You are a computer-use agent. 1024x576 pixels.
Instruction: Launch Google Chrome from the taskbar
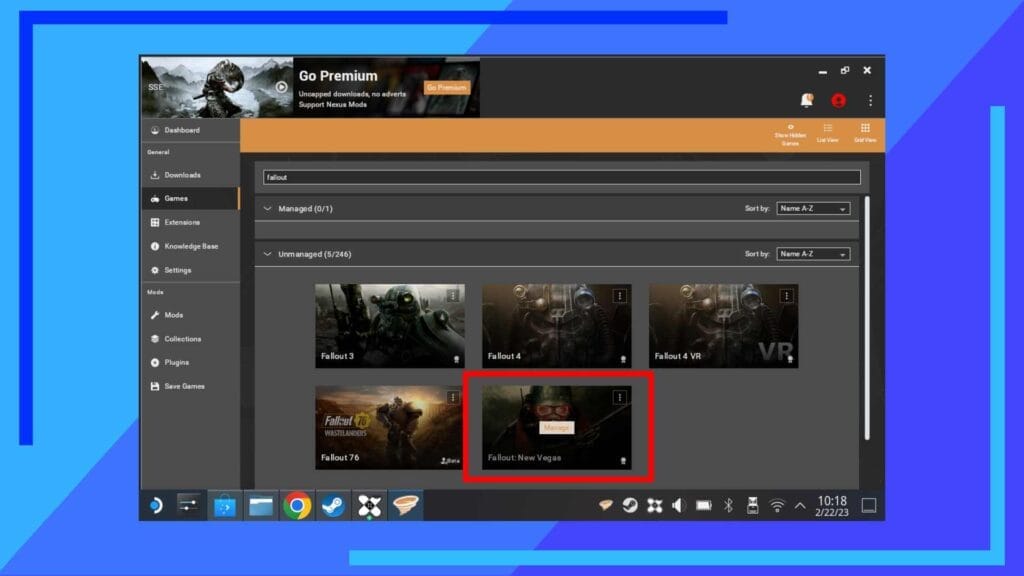[x=297, y=505]
